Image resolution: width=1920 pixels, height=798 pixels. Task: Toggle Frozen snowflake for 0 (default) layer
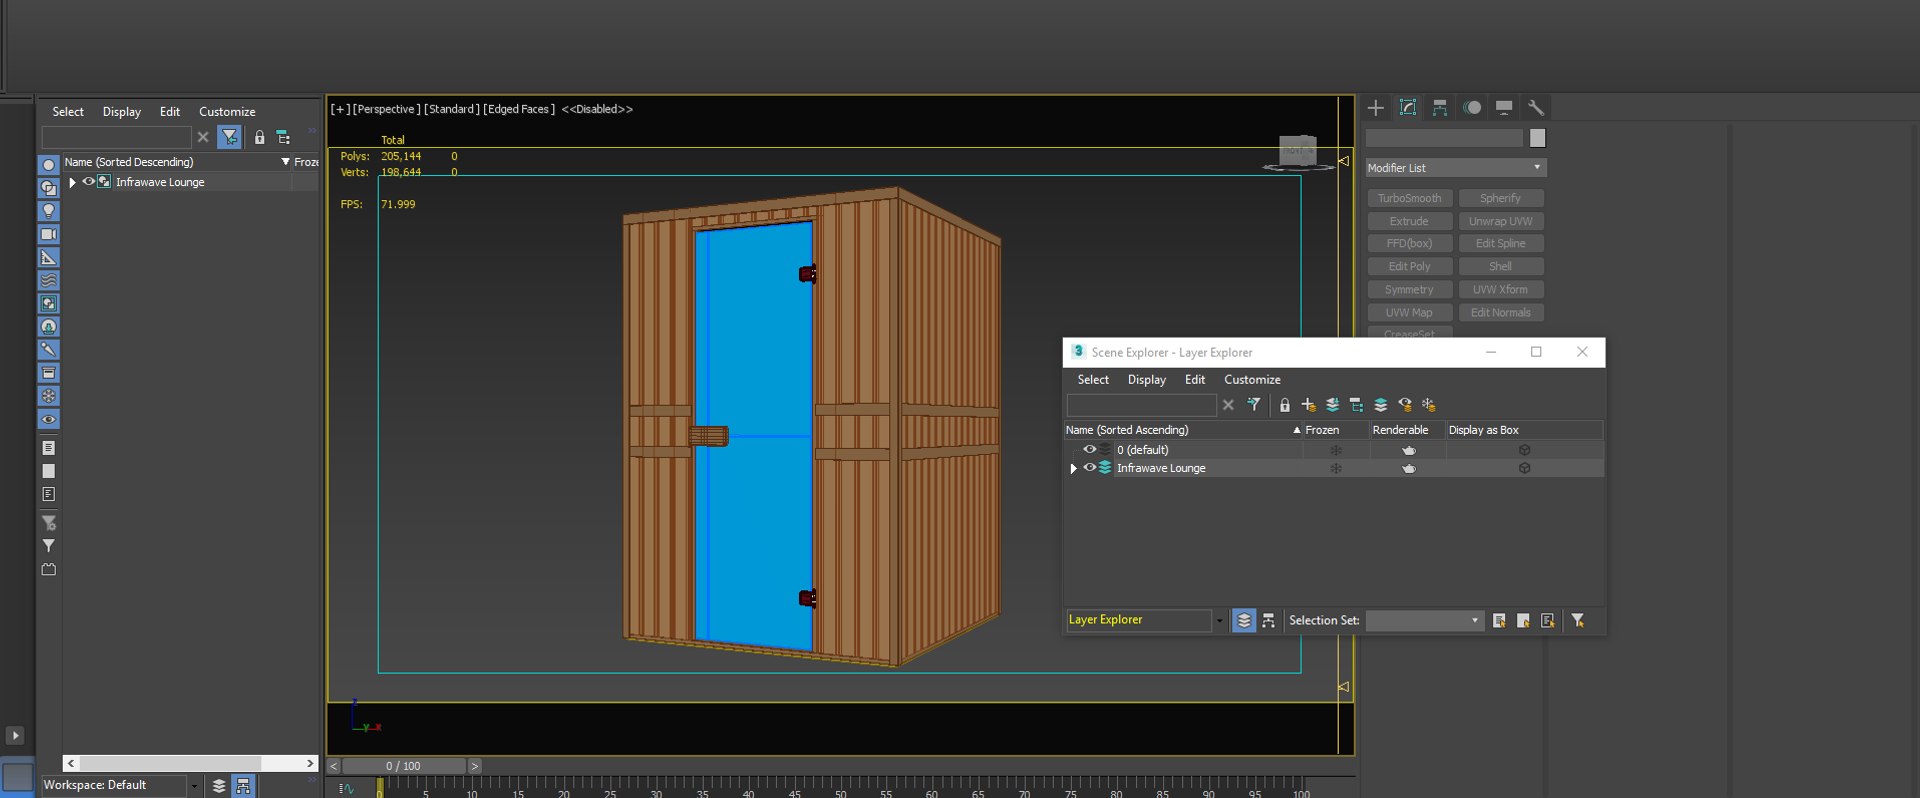point(1335,450)
